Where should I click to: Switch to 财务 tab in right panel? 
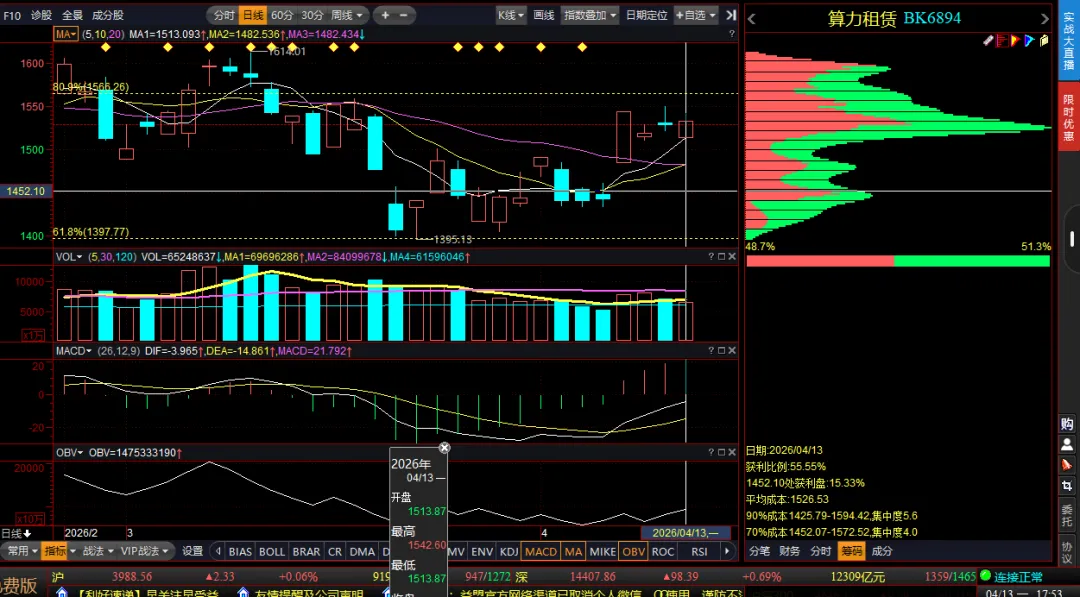[x=790, y=551]
